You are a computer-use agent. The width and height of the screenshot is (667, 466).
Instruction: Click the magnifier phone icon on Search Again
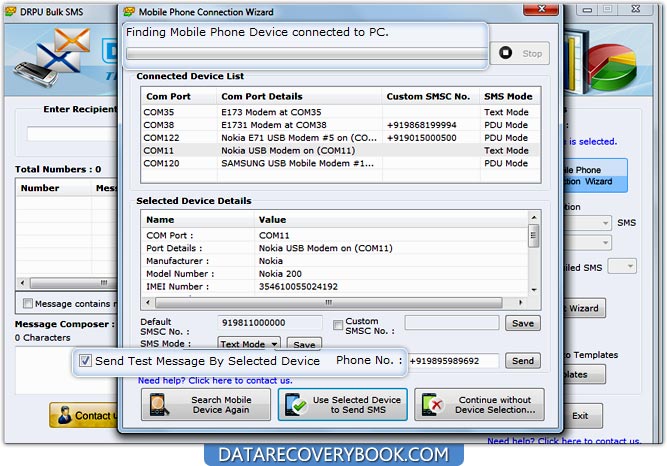coord(160,404)
